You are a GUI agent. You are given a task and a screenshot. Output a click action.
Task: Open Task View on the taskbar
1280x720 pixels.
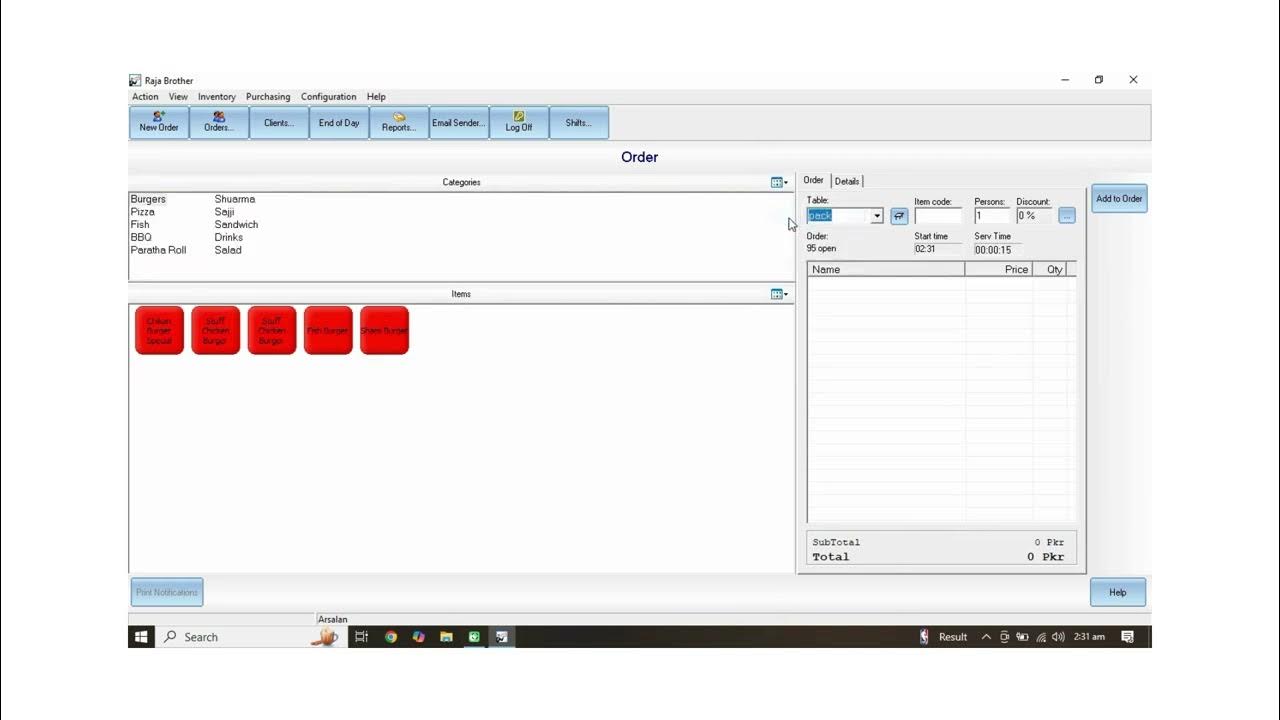coord(362,637)
